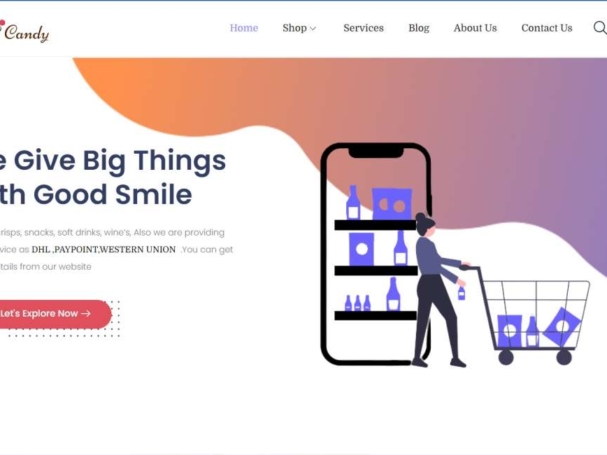Open the About Us page

475,28
